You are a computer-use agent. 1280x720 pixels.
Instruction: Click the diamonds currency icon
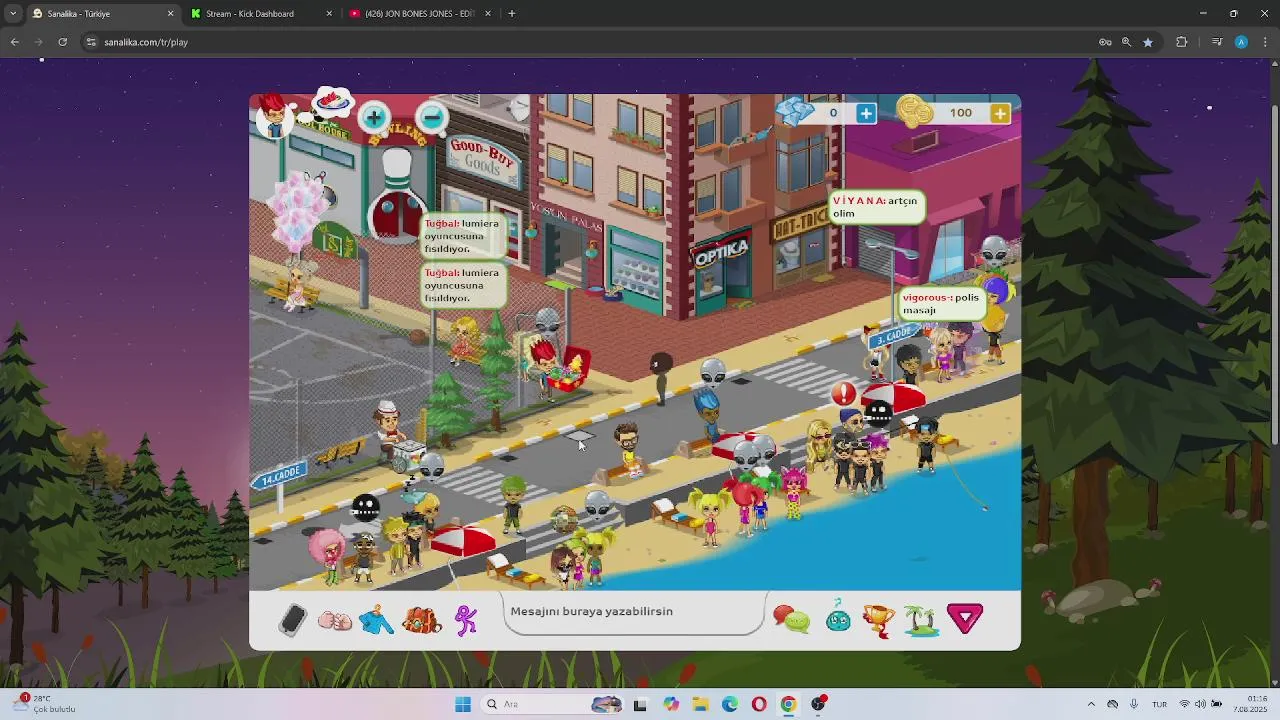pyautogui.click(x=796, y=112)
